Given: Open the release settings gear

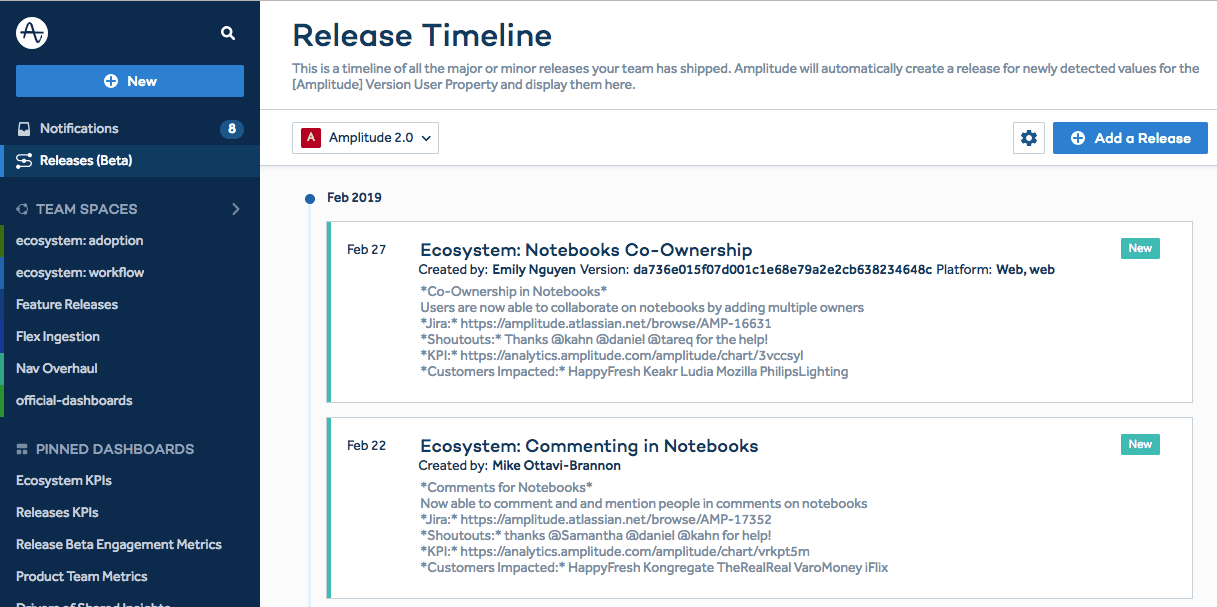Looking at the screenshot, I should click(1028, 137).
